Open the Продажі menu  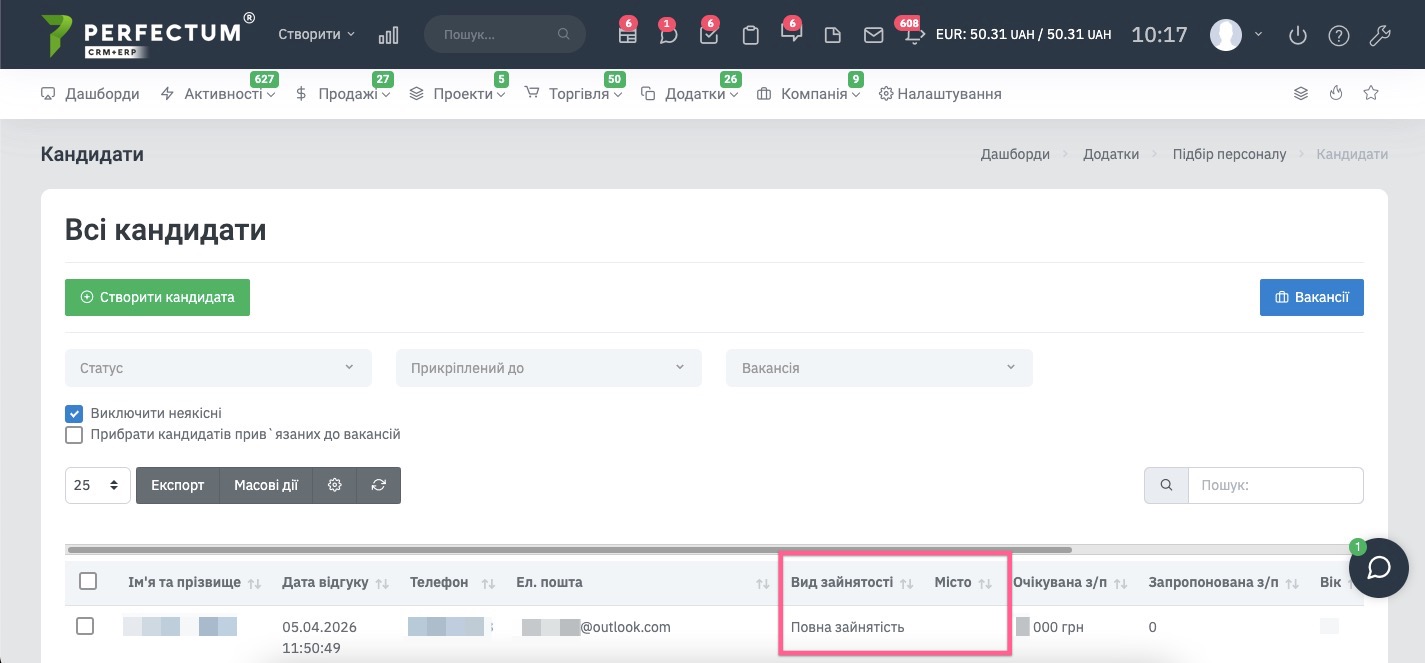pyautogui.click(x=342, y=94)
